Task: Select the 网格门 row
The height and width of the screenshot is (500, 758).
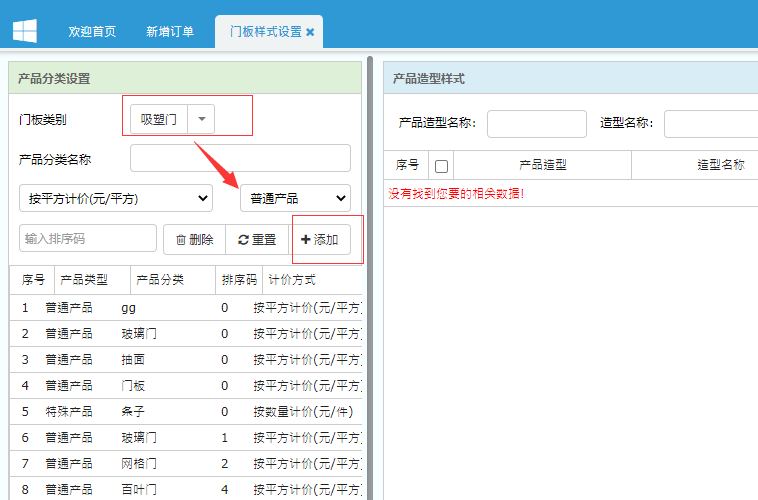Action: click(x=186, y=464)
